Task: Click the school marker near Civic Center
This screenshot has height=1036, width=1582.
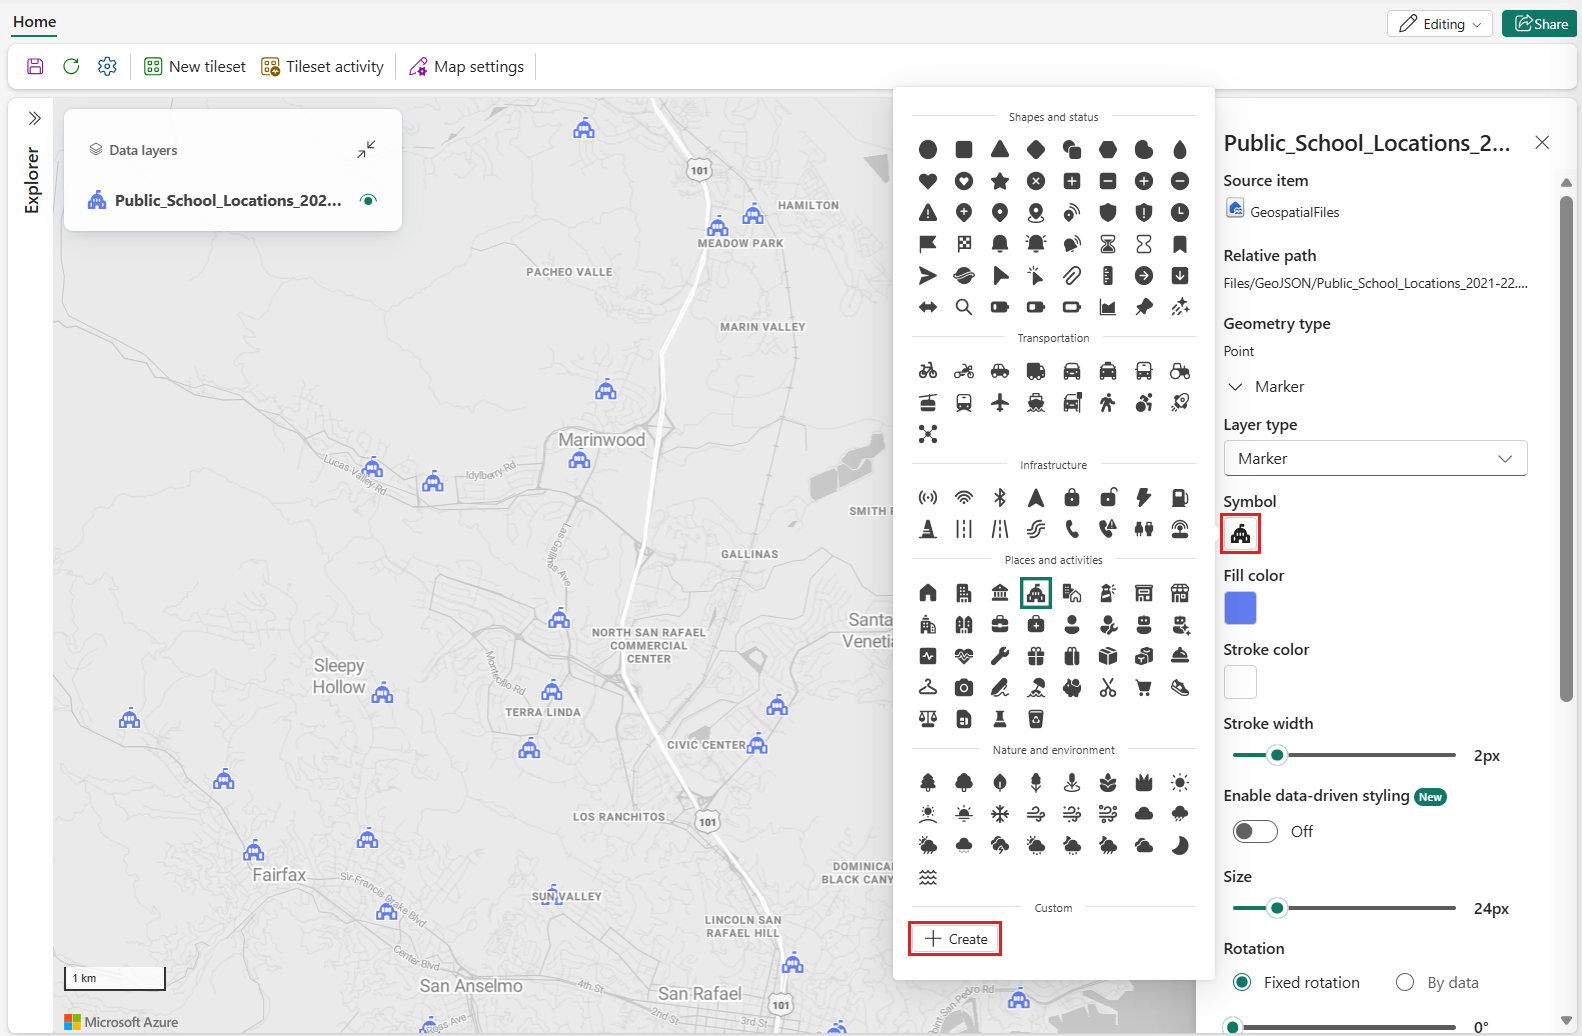Action: pos(758,744)
